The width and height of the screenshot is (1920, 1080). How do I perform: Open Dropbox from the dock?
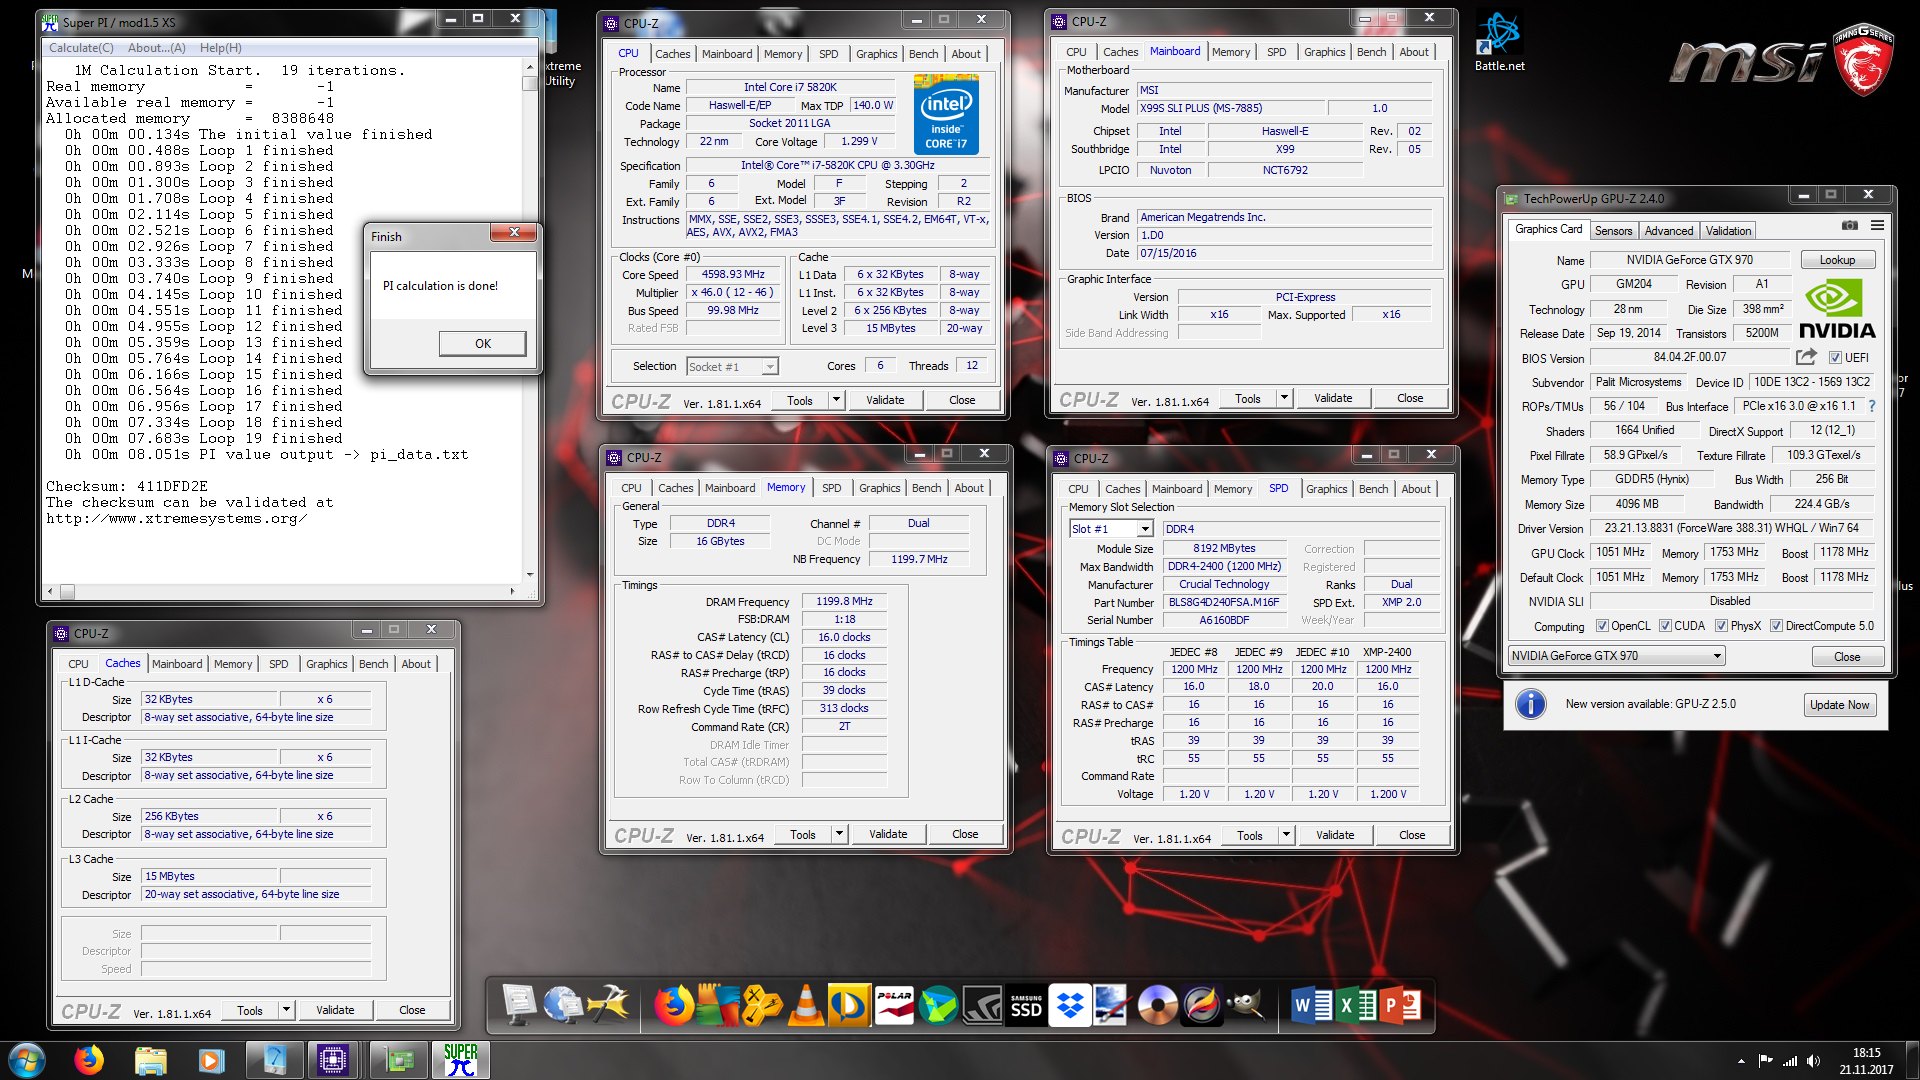(x=1069, y=1005)
